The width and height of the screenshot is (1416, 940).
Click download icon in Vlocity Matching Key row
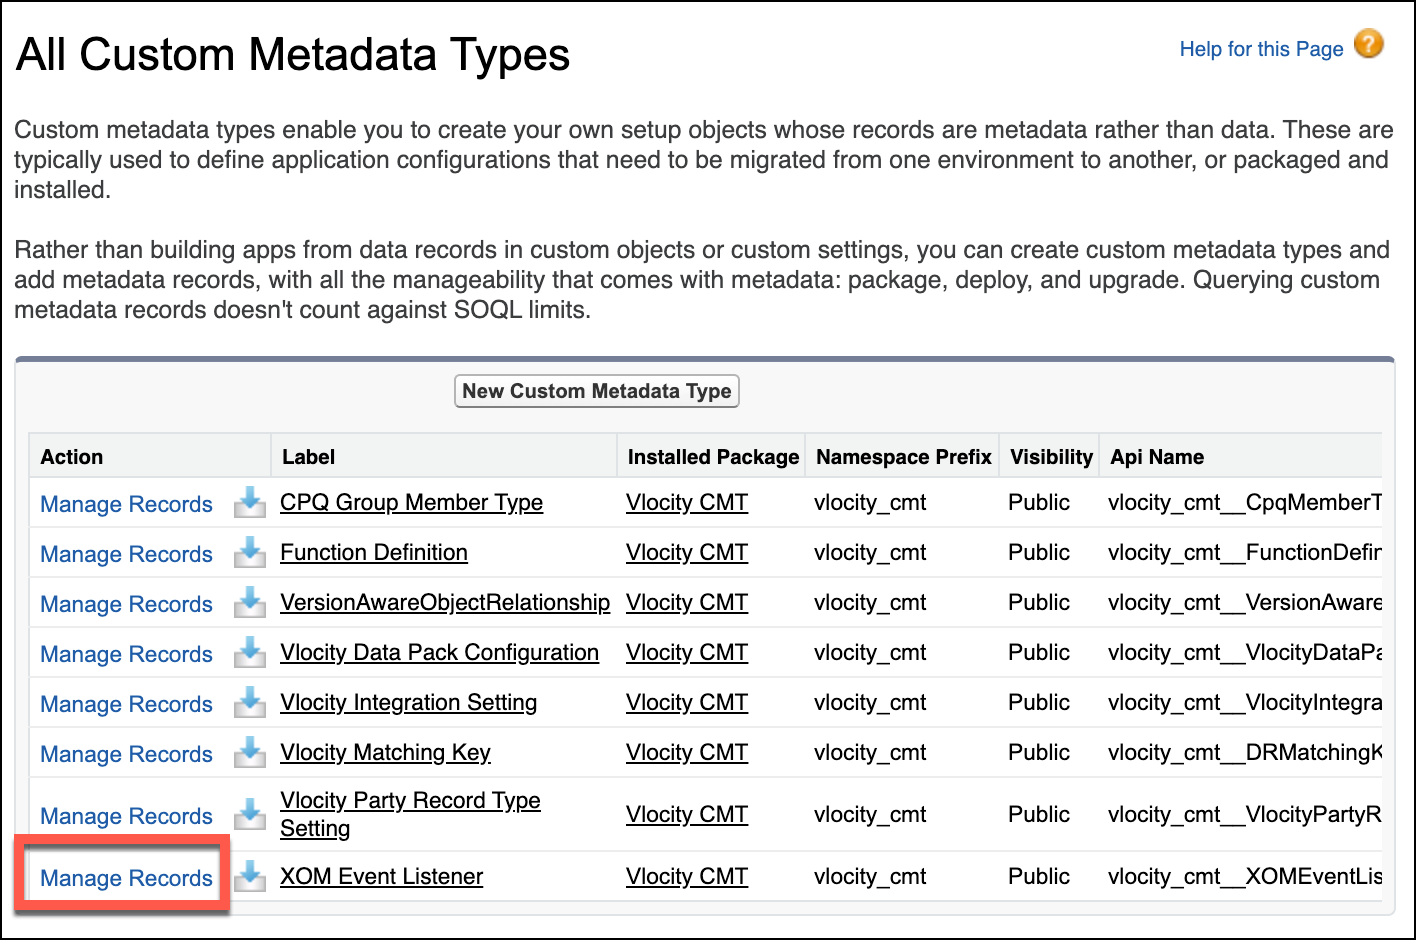[x=250, y=752]
